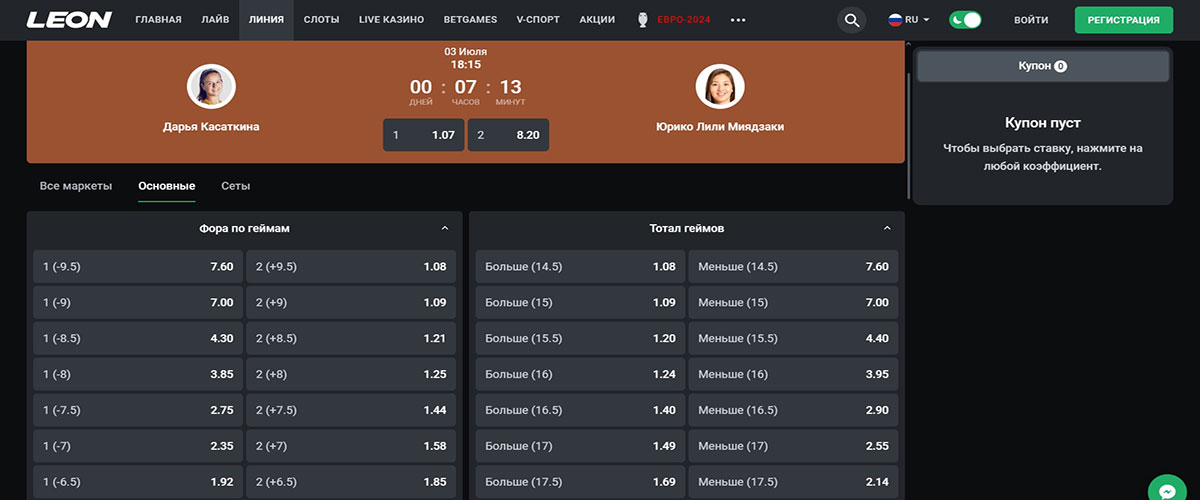Click Yuriko Lily Miyazaki's player photo
1200x500 pixels.
[720, 87]
